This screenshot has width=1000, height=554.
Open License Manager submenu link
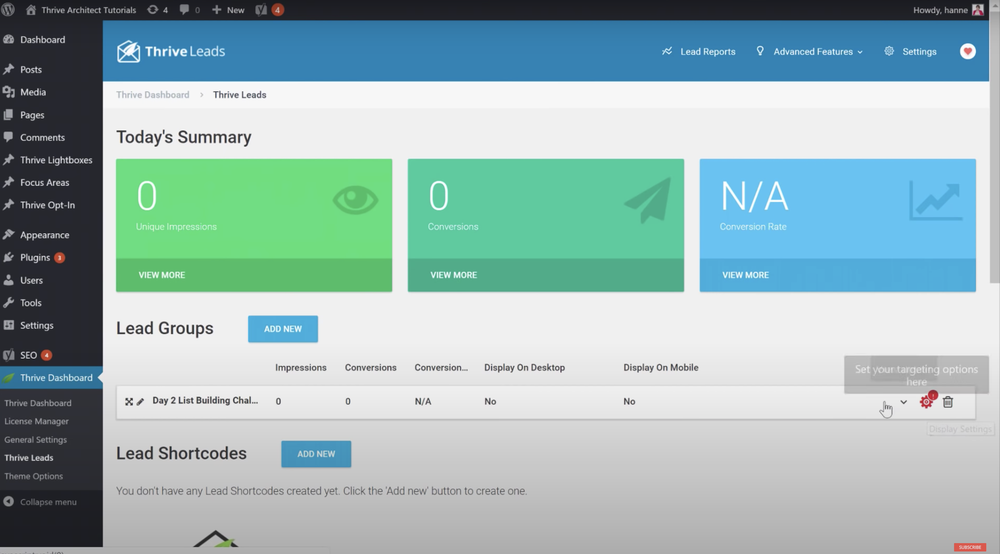36,421
